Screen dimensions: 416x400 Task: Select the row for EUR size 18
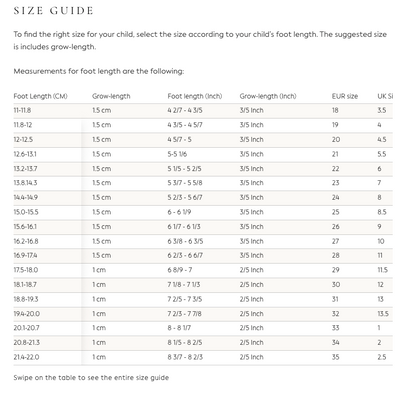pyautogui.click(x=203, y=110)
